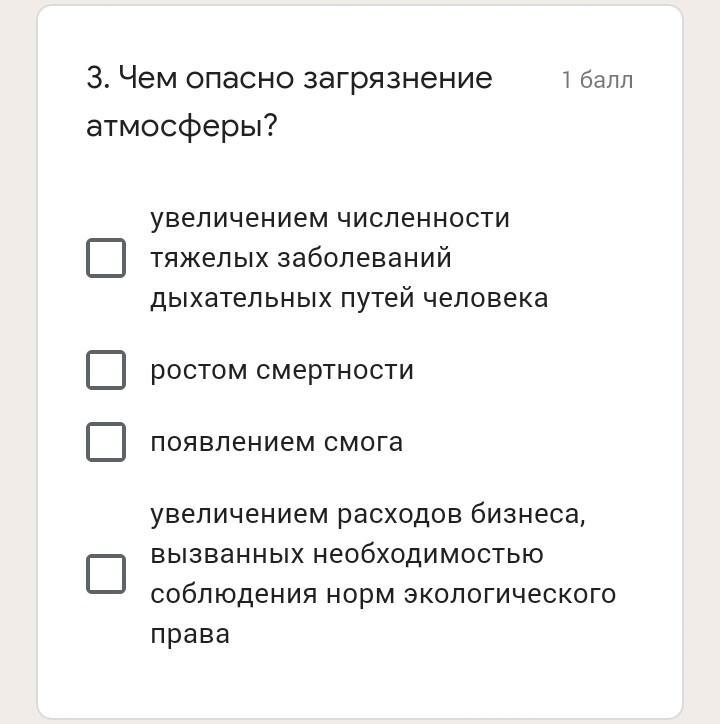Viewport: 720px width, 724px height.
Task: Click the word 'права' in last option
Action: 190,635
